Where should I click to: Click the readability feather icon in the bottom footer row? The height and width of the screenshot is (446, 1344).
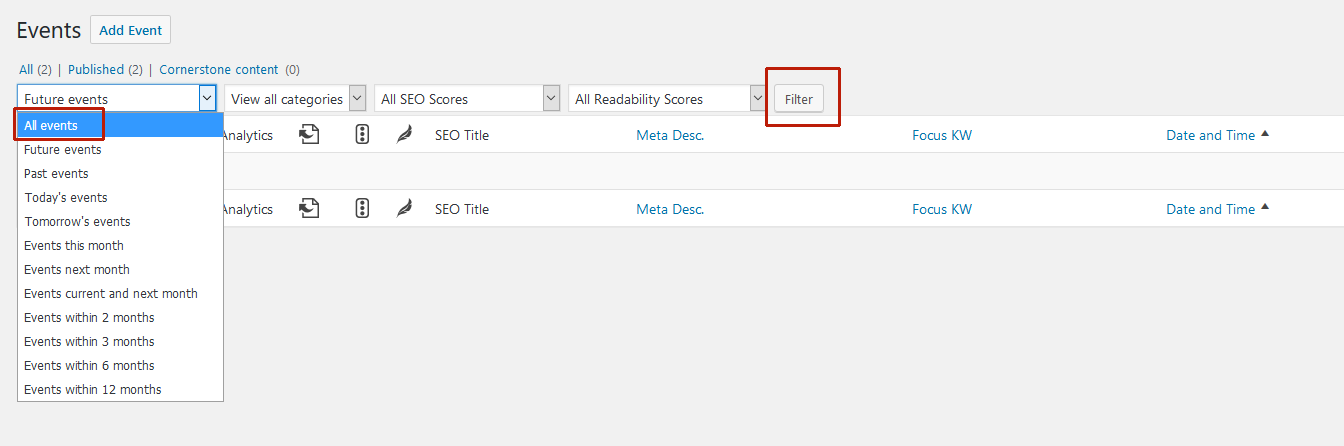404,209
